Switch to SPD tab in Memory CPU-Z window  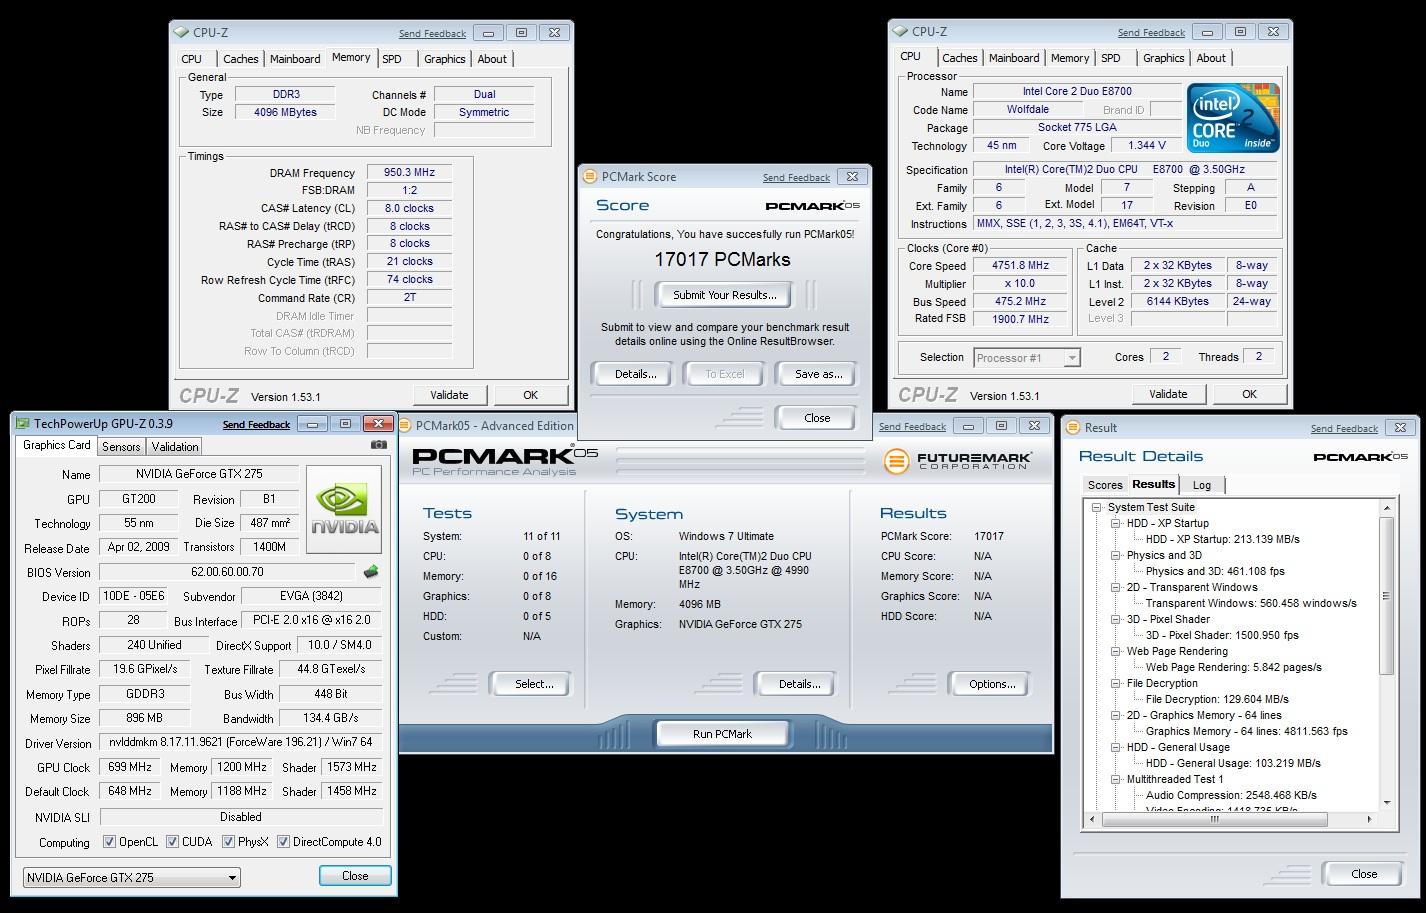tap(392, 59)
